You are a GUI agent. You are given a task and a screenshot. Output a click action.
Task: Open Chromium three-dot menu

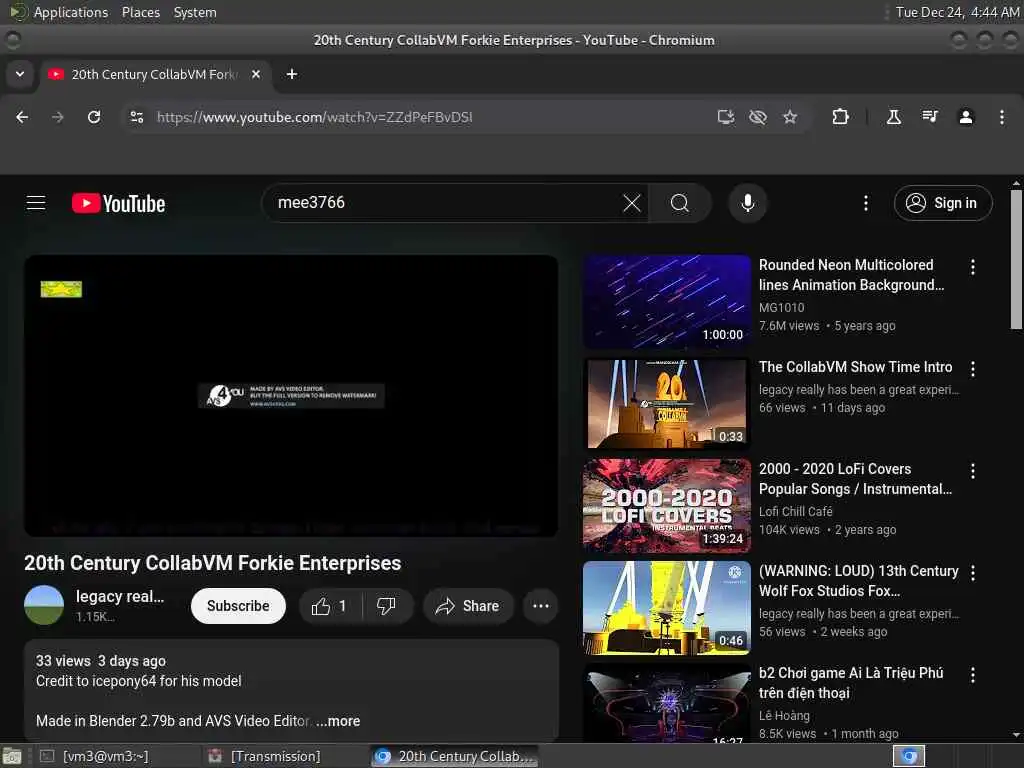click(1002, 117)
